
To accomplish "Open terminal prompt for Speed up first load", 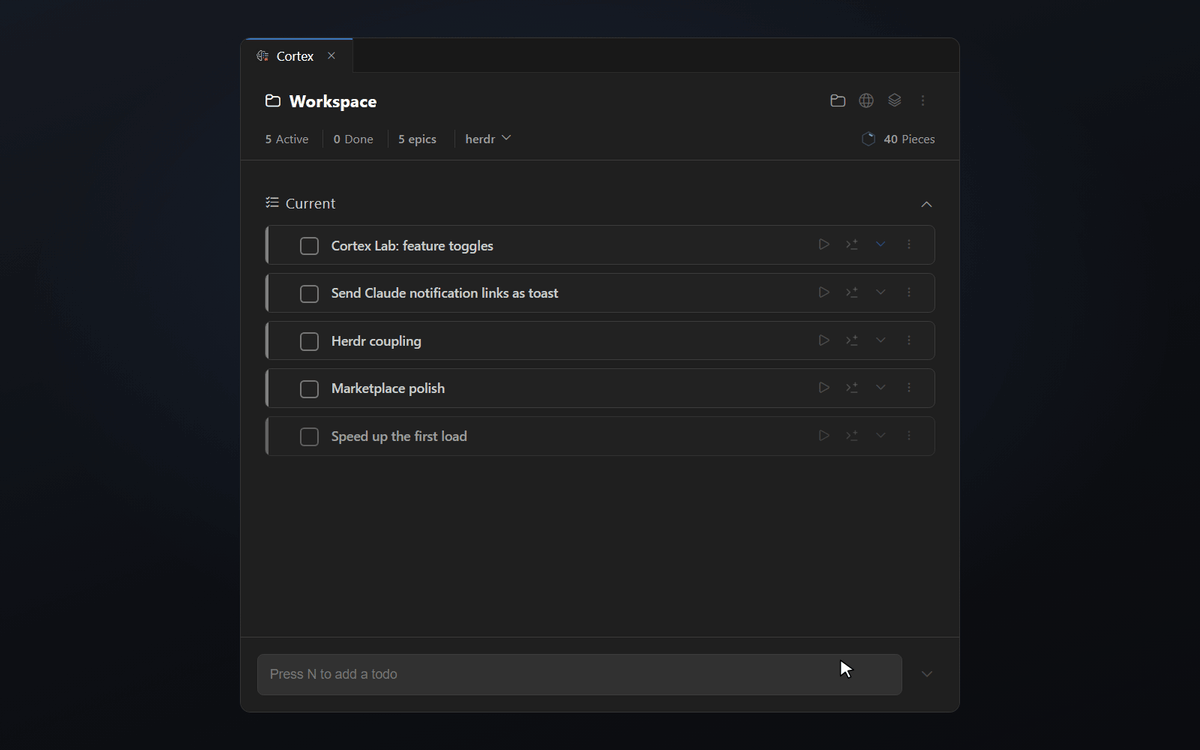I will point(852,435).
